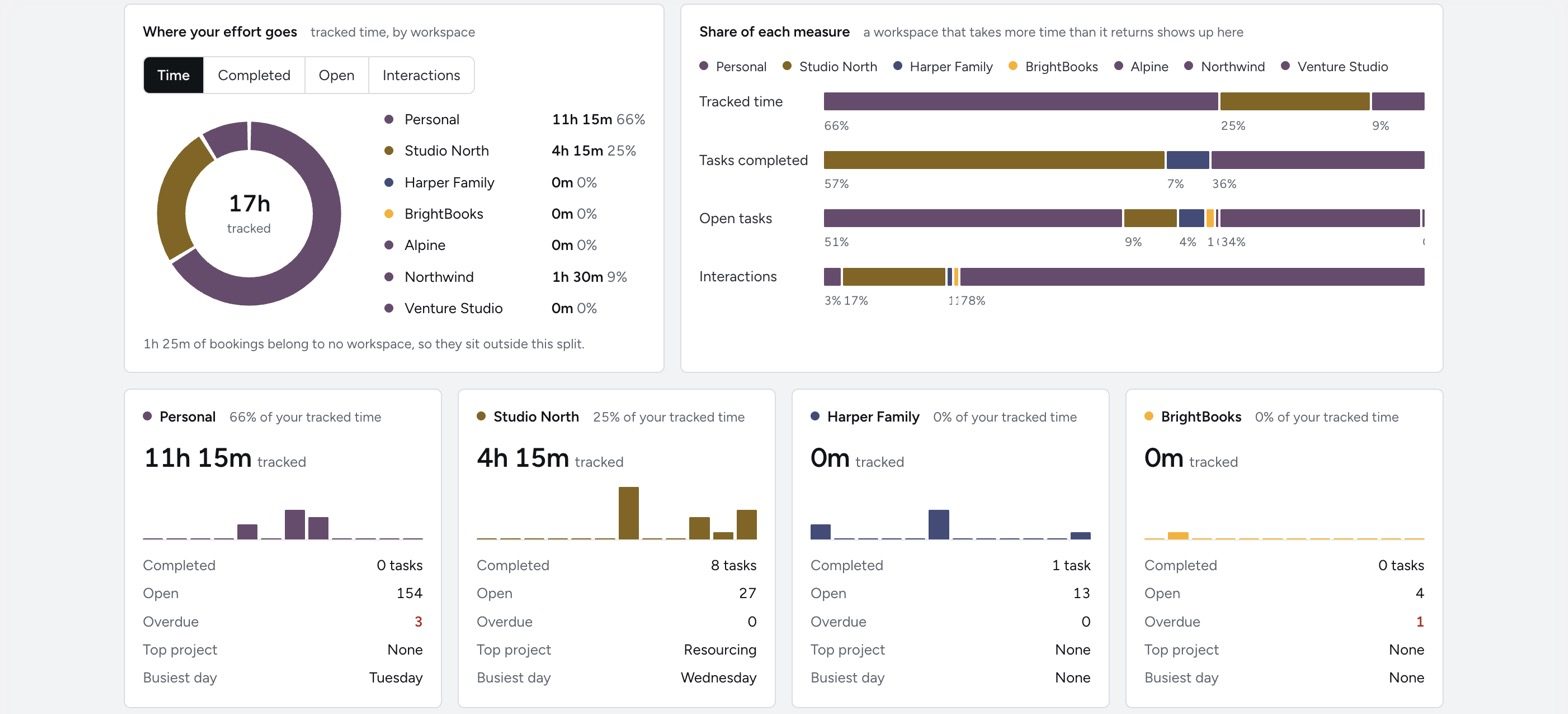Click the tallest bar in Studio North sparkline
The width and height of the screenshot is (1568, 714).
click(628, 513)
